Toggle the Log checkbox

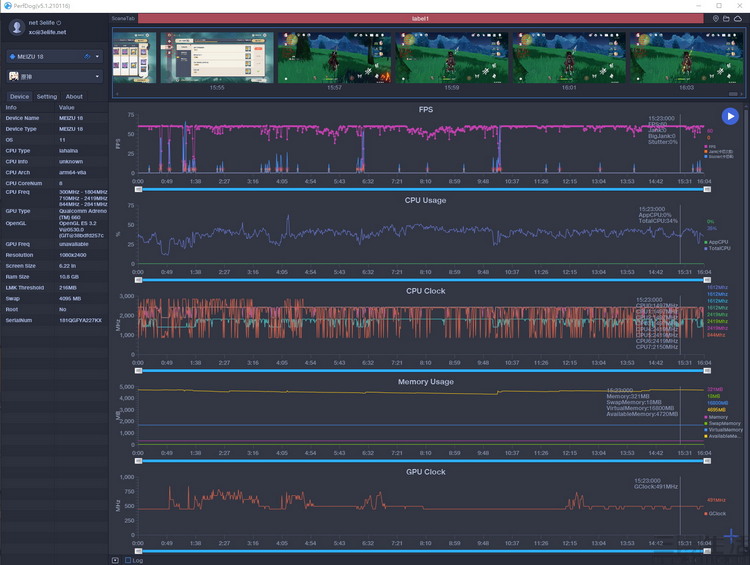click(x=128, y=560)
